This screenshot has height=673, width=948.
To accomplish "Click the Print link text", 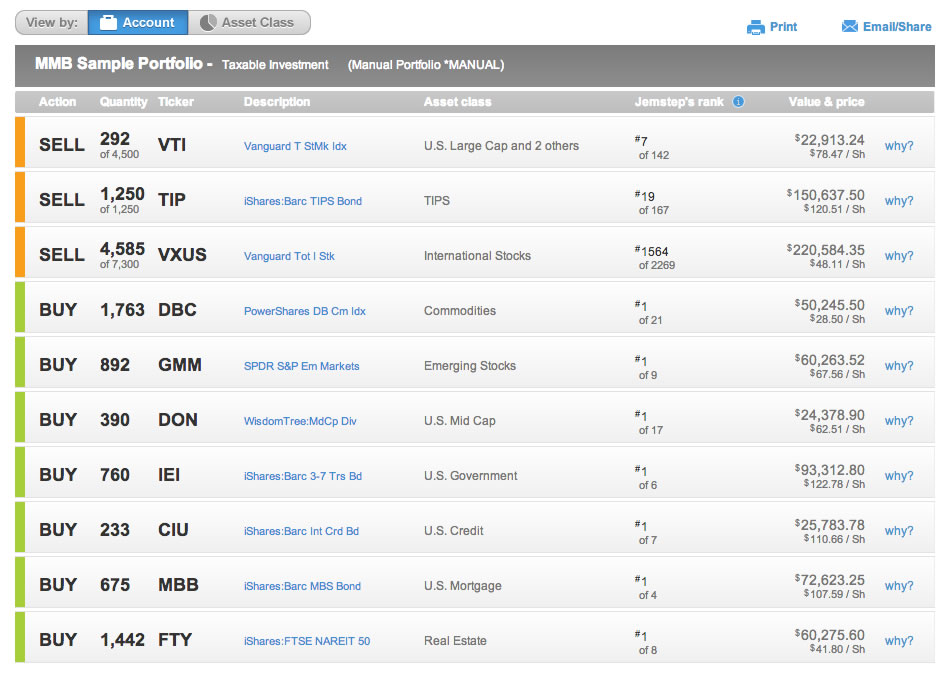I will pos(783,27).
